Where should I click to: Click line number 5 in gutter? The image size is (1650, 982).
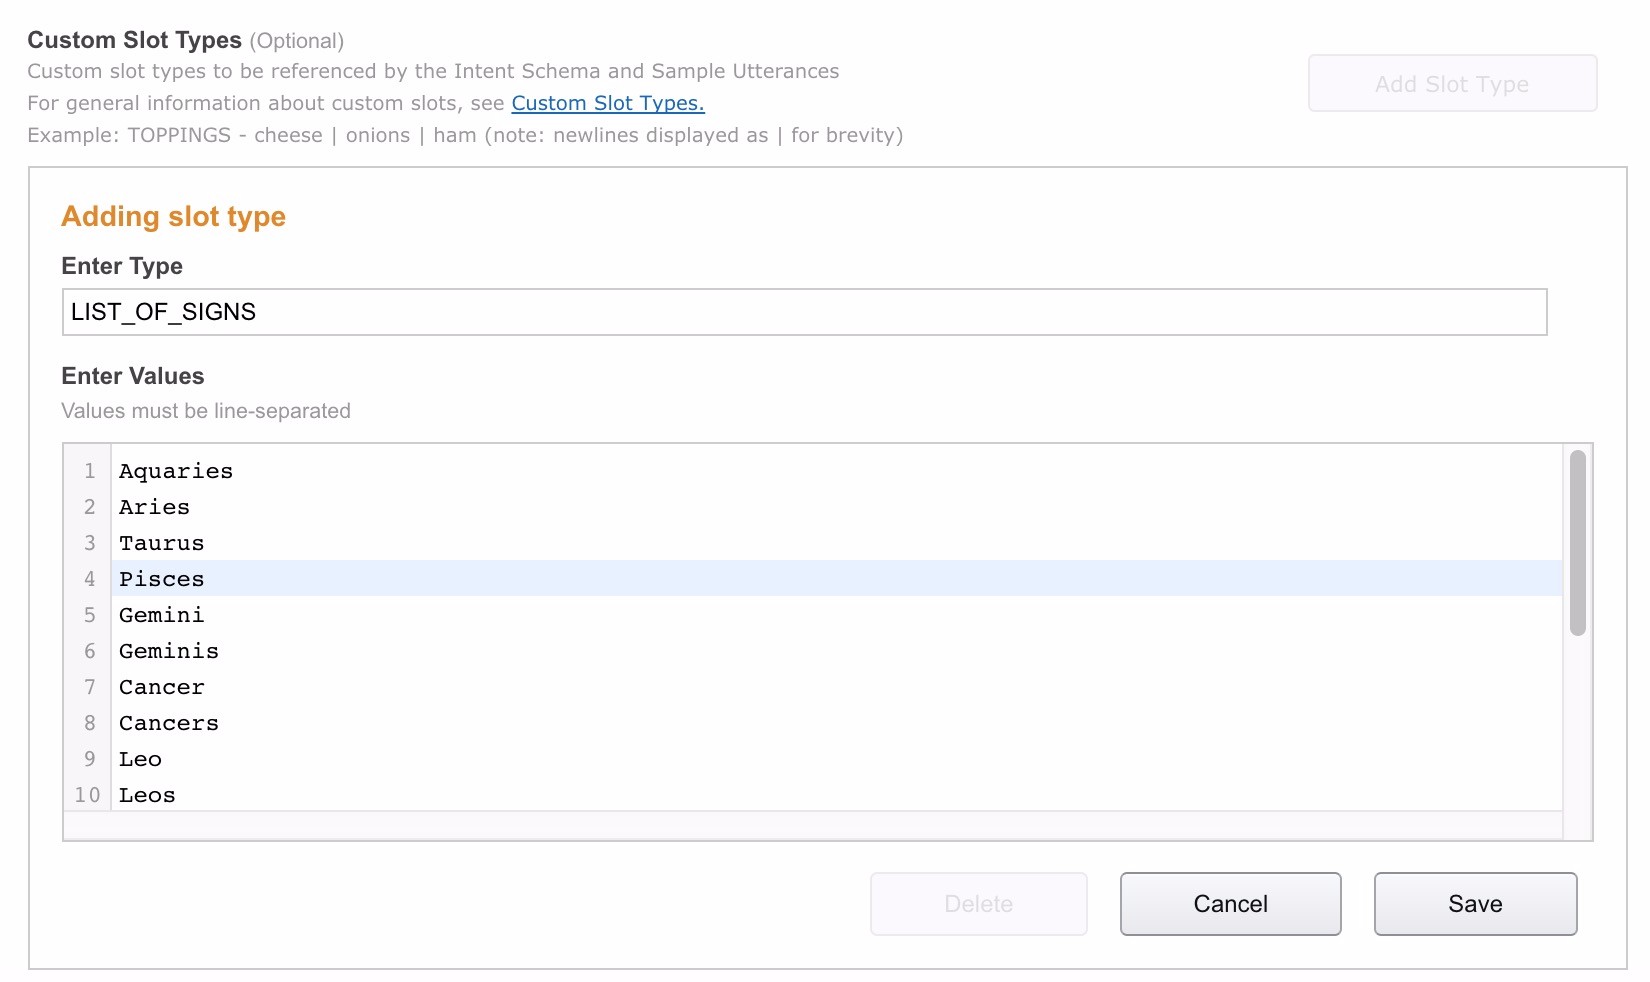(x=89, y=615)
